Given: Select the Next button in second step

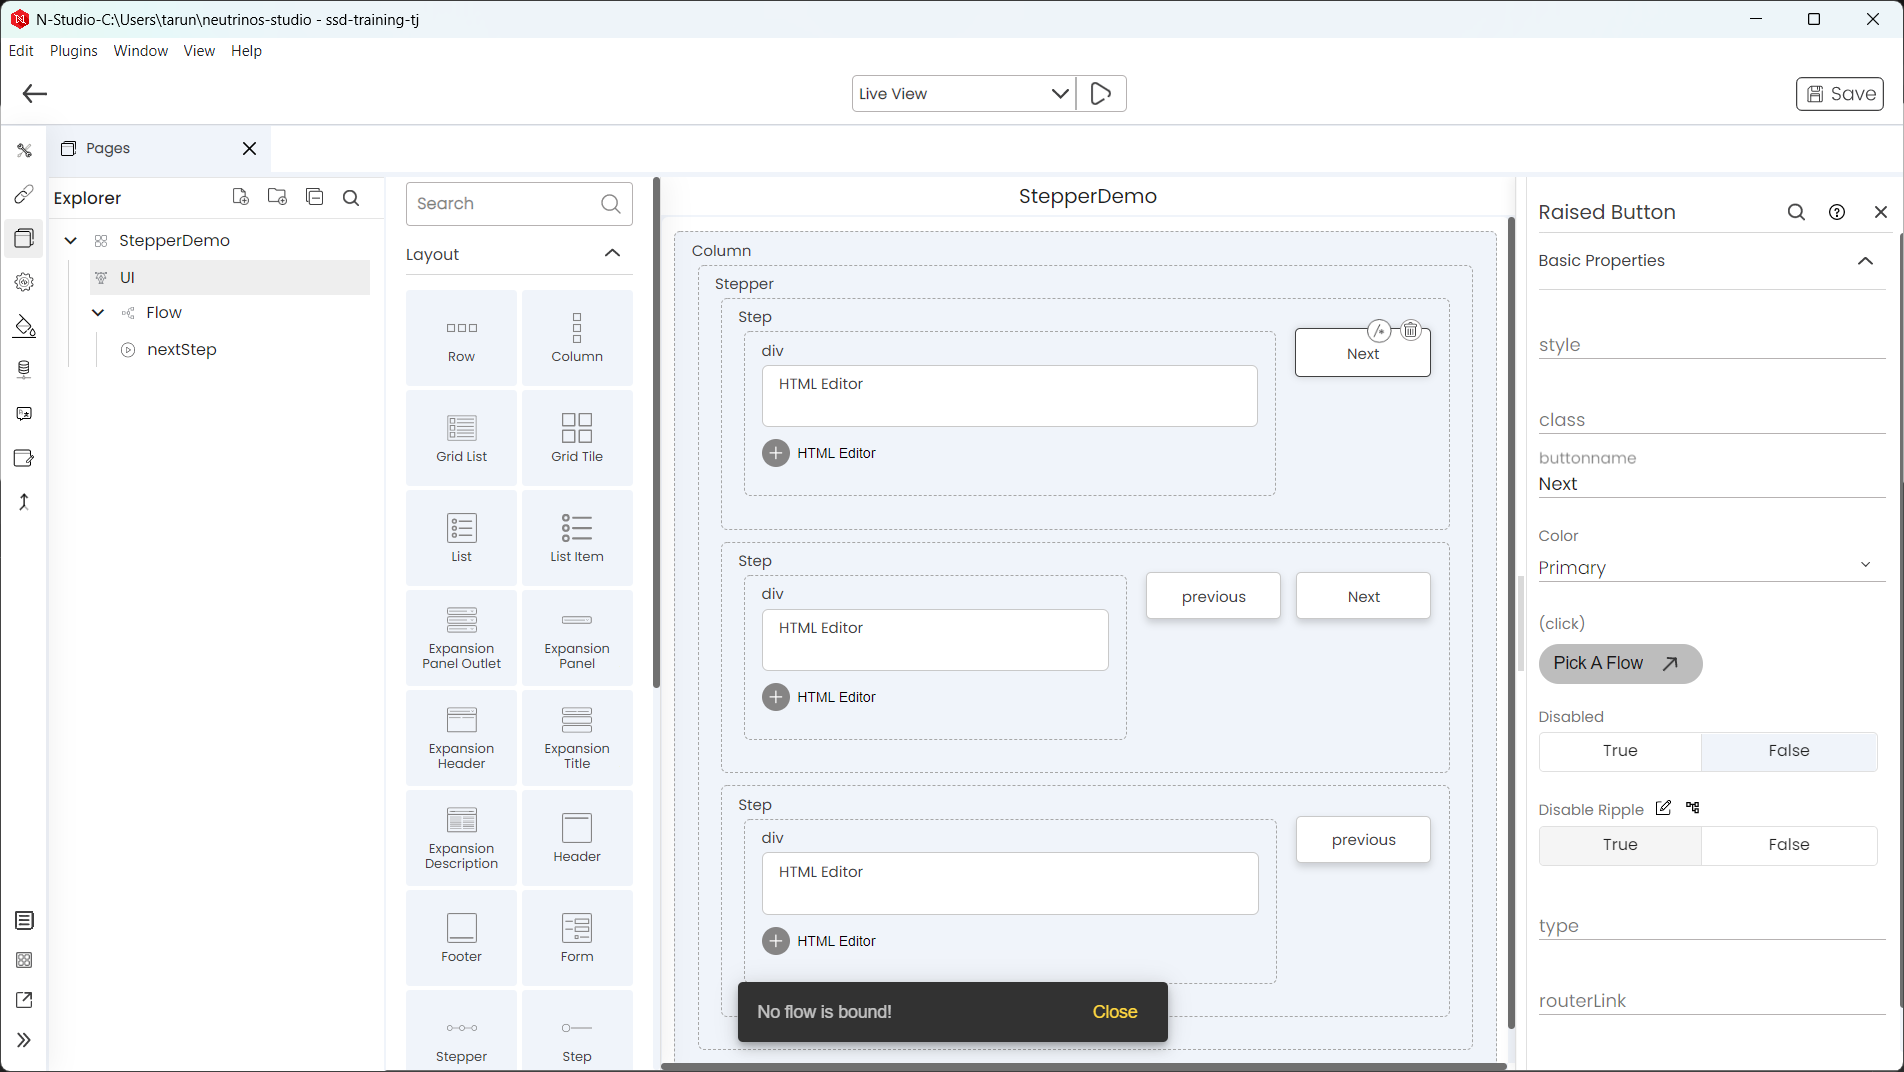Looking at the screenshot, I should pyautogui.click(x=1363, y=596).
